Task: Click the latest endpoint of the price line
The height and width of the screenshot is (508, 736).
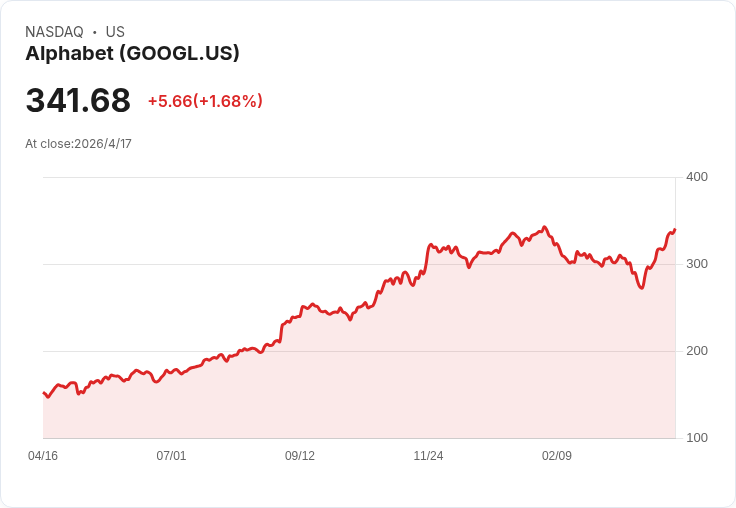Action: click(675, 230)
